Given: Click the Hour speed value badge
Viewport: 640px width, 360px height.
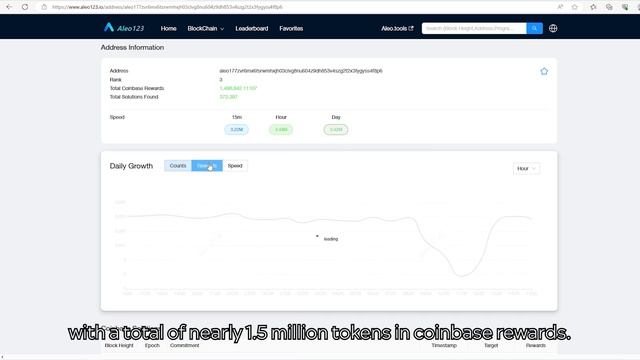Looking at the screenshot, I should (x=281, y=130).
